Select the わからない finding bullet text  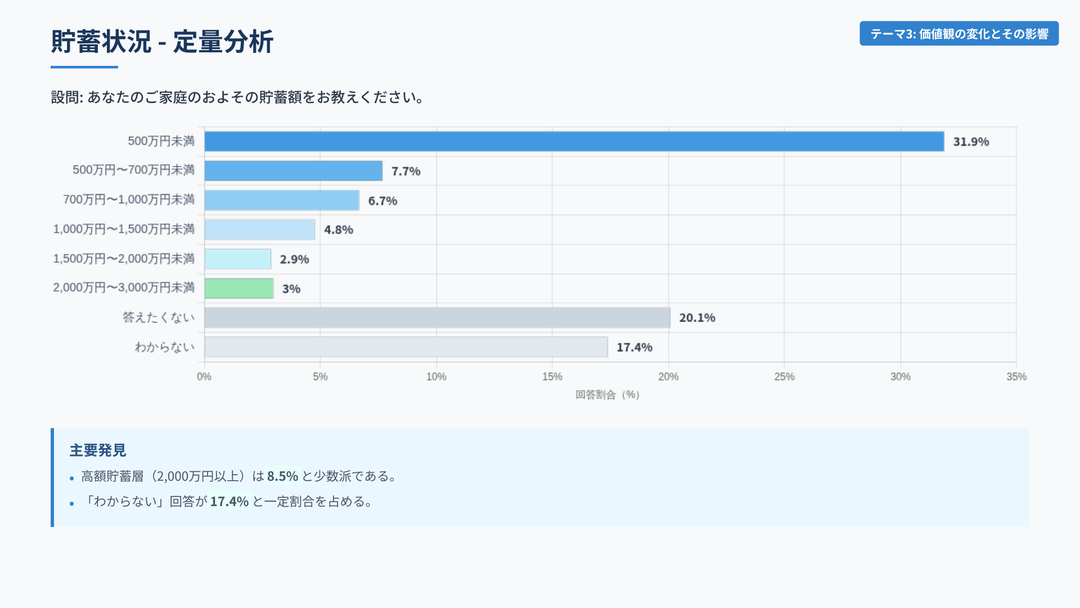[x=226, y=502]
